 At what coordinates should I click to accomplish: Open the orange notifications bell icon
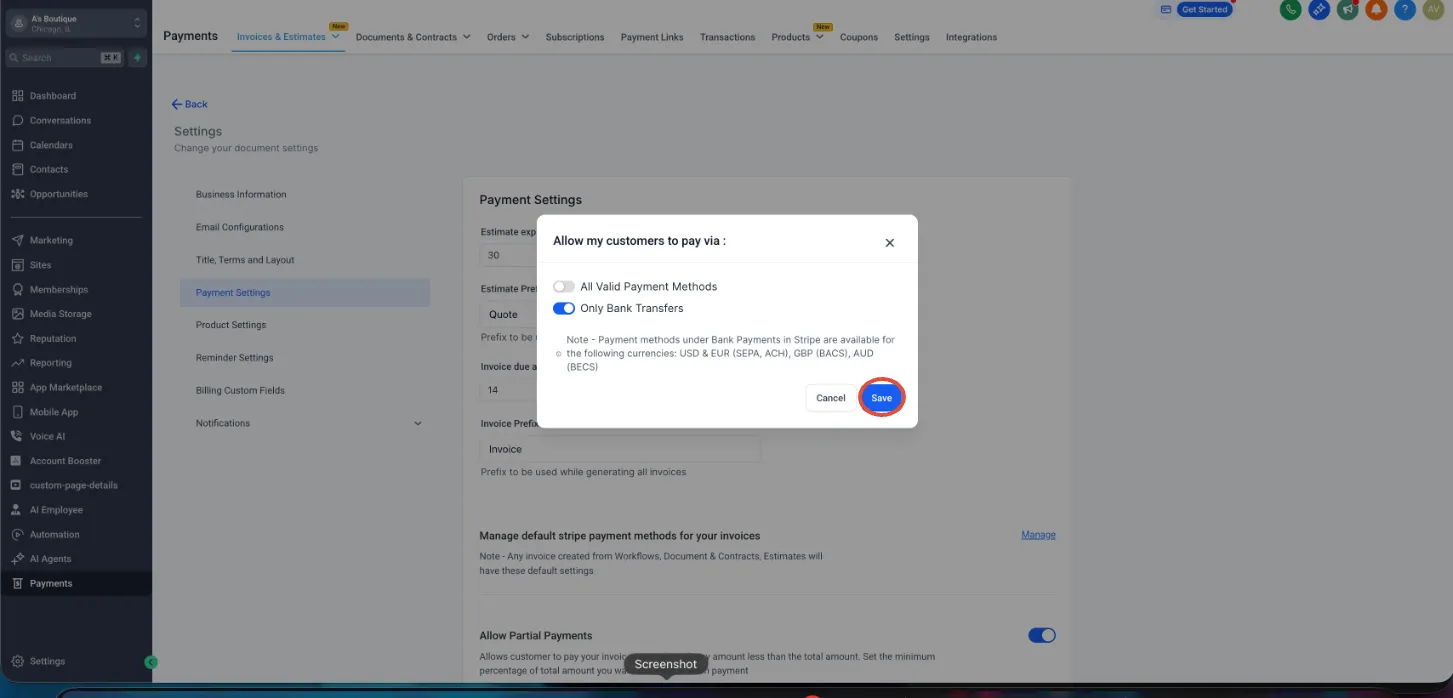point(1377,9)
